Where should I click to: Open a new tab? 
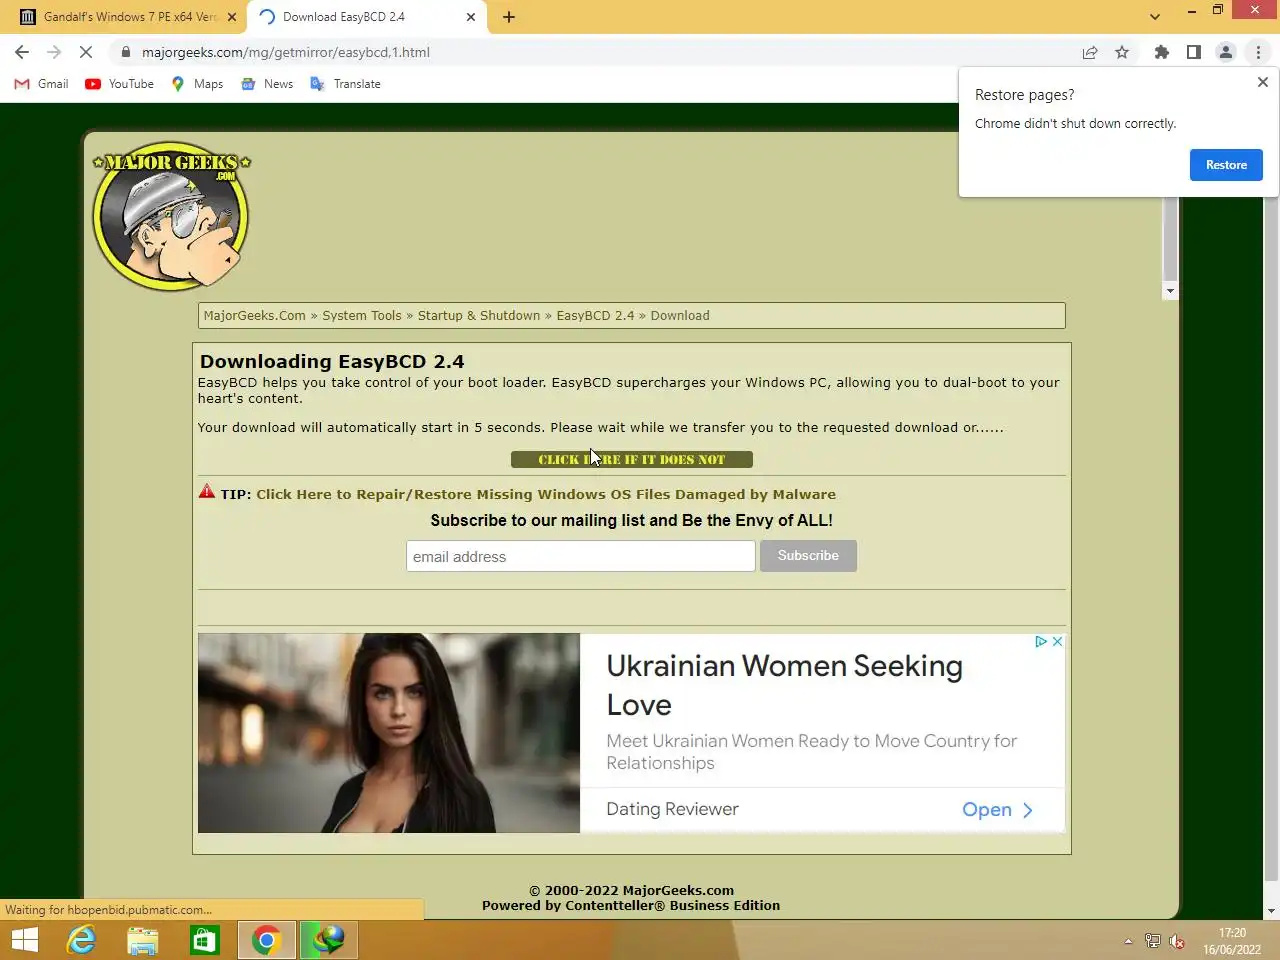[x=509, y=17]
